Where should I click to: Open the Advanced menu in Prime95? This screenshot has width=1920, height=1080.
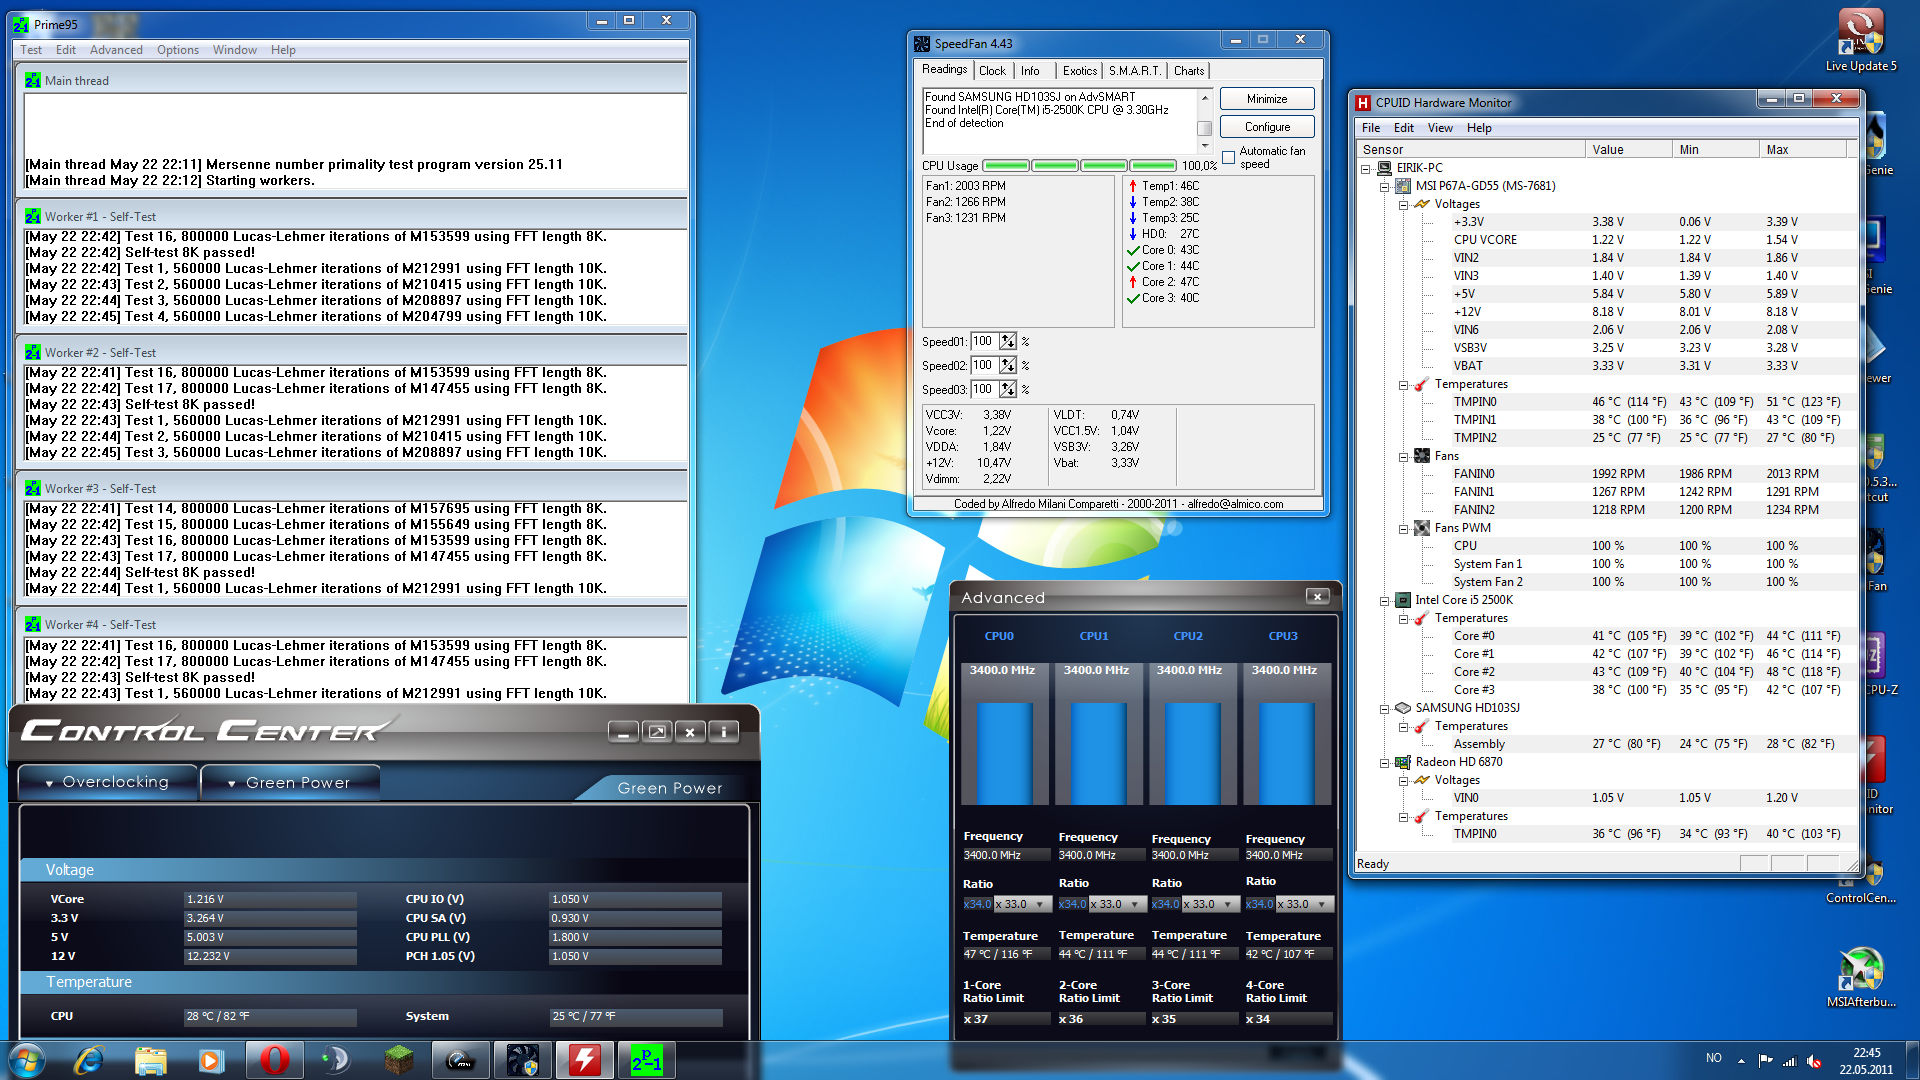click(x=116, y=50)
